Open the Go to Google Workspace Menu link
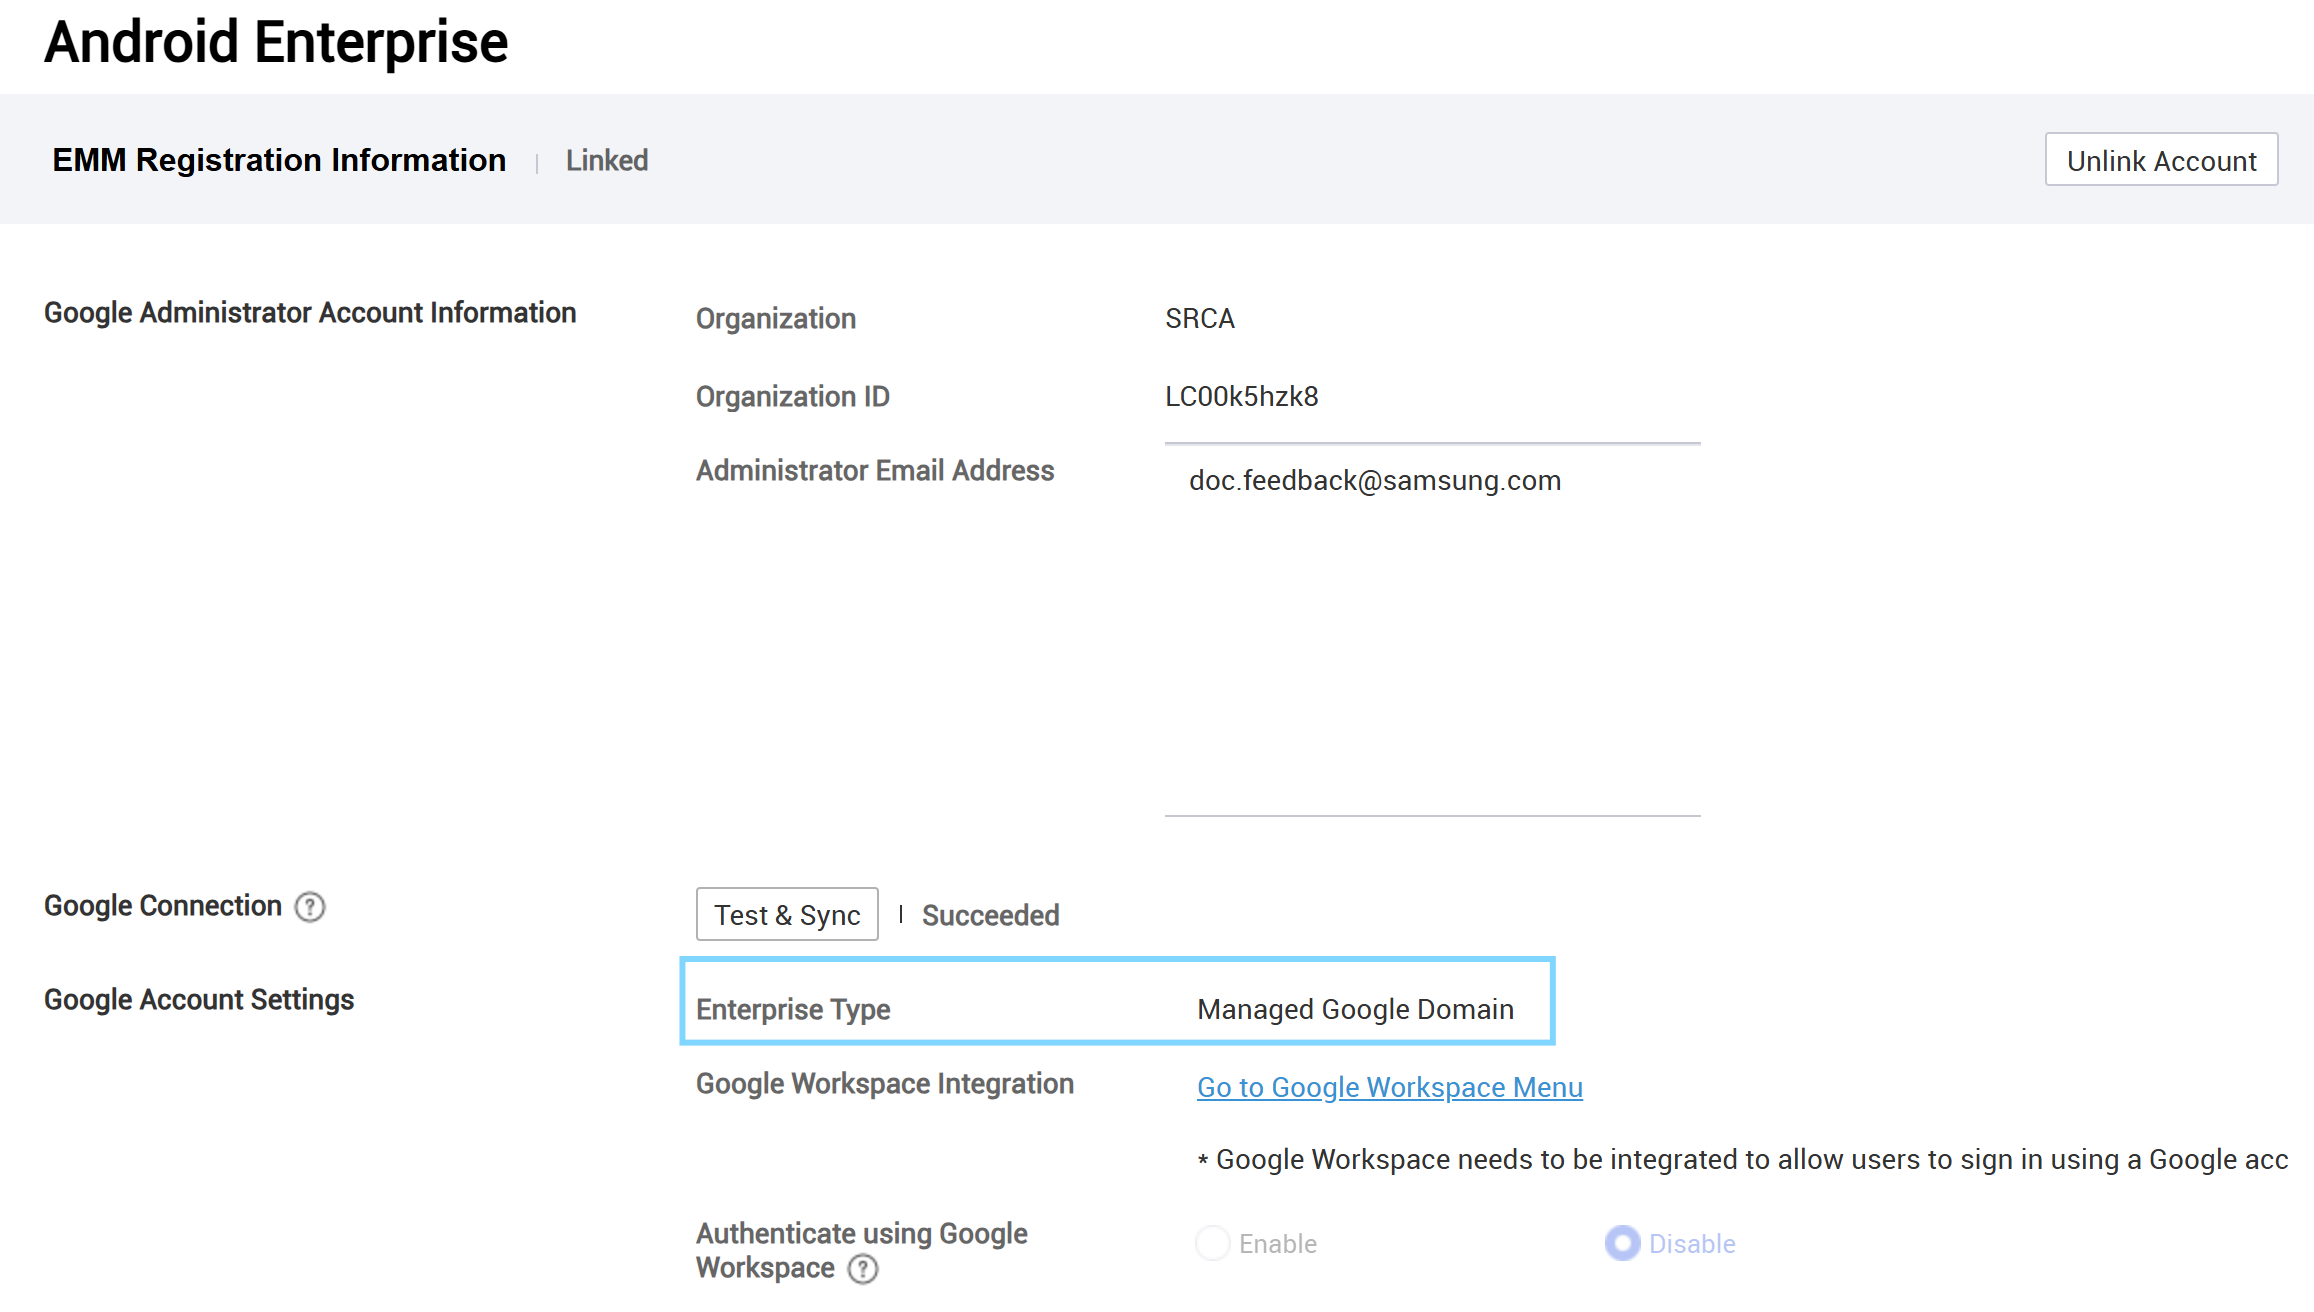 (1390, 1087)
